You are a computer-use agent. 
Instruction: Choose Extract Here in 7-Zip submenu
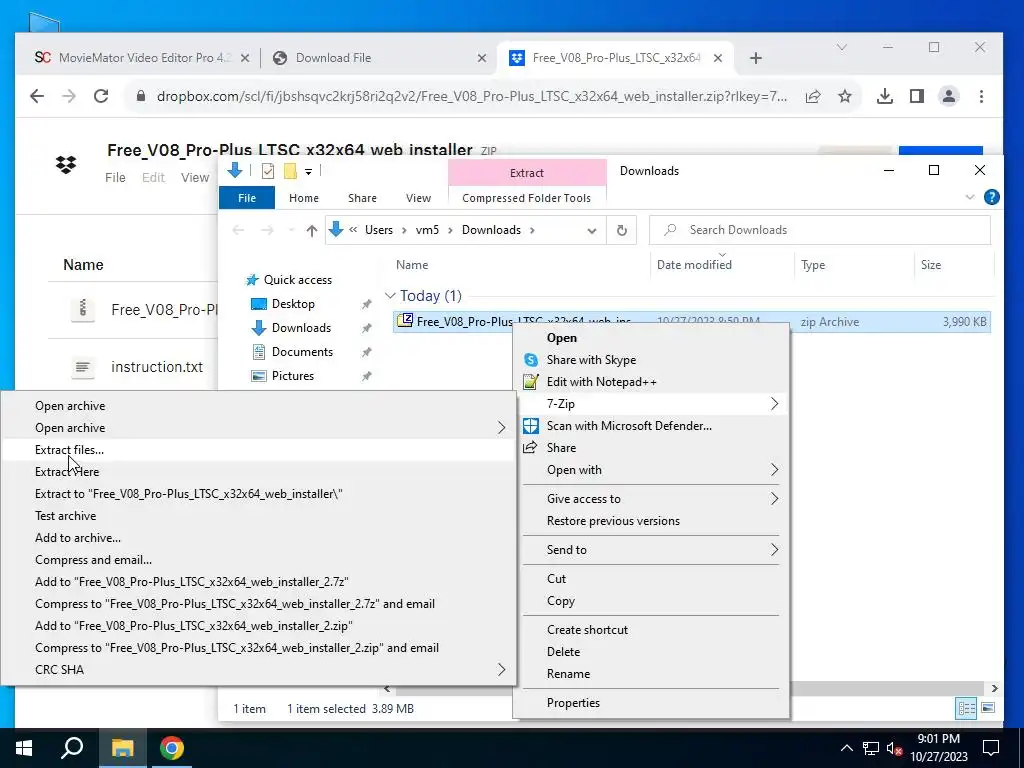point(258,472)
